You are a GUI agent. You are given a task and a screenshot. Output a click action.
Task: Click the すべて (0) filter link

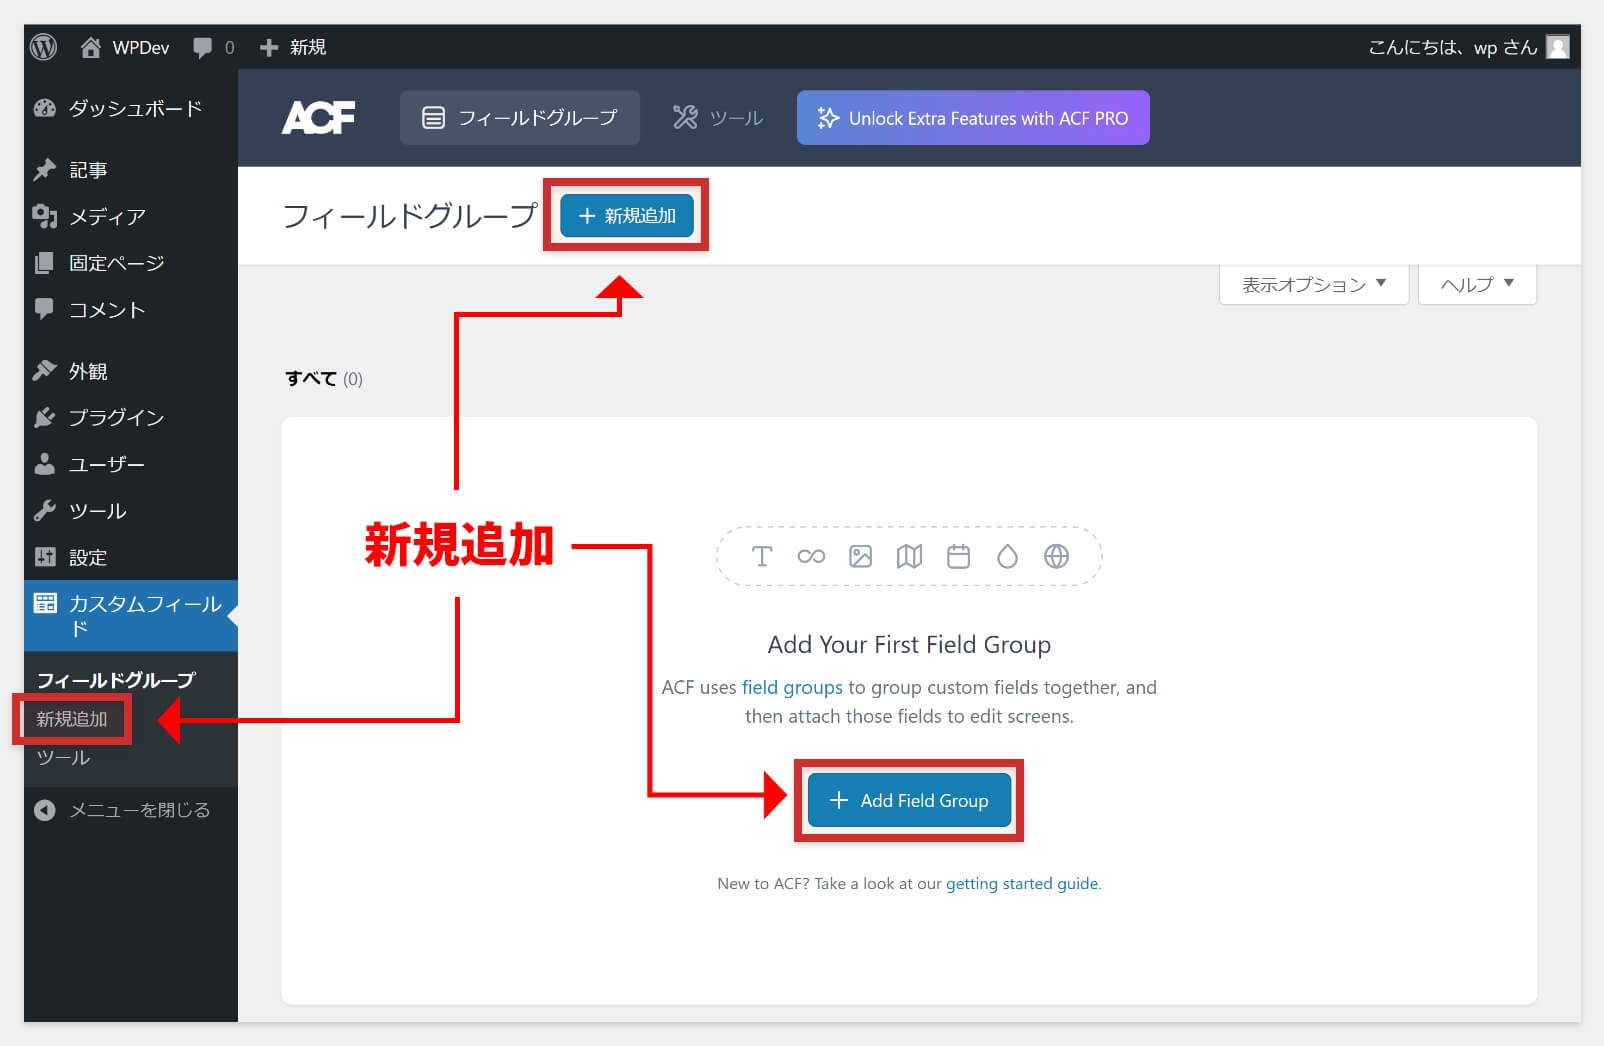coord(323,379)
